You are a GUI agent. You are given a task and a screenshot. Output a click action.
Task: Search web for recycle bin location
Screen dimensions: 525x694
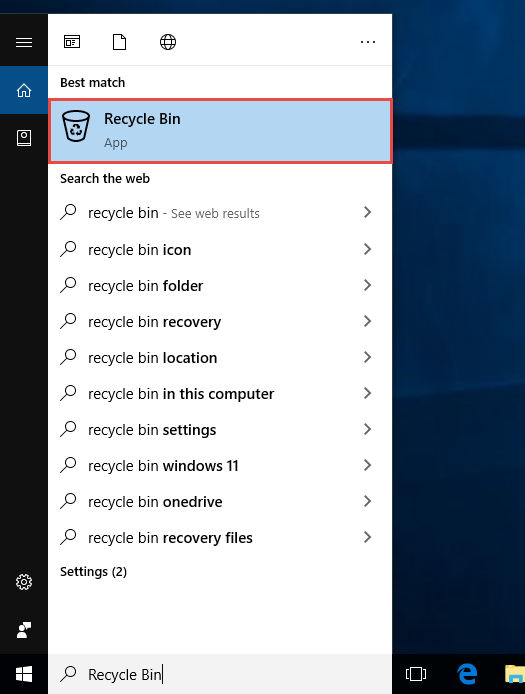pyautogui.click(x=220, y=357)
